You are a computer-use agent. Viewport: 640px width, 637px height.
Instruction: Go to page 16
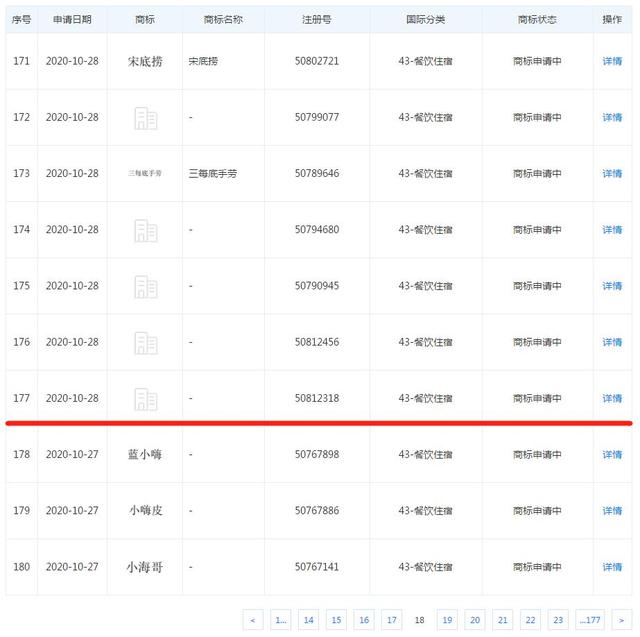coord(364,620)
